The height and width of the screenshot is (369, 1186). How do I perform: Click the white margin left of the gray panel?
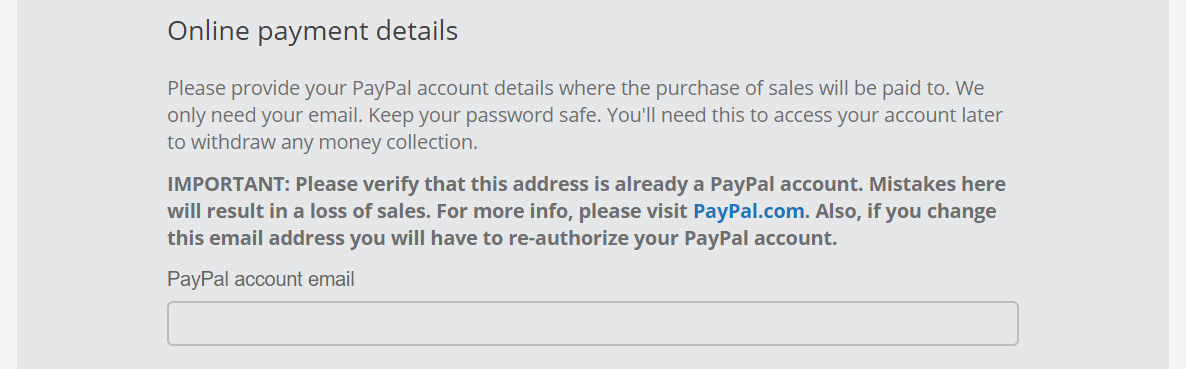click(8, 184)
